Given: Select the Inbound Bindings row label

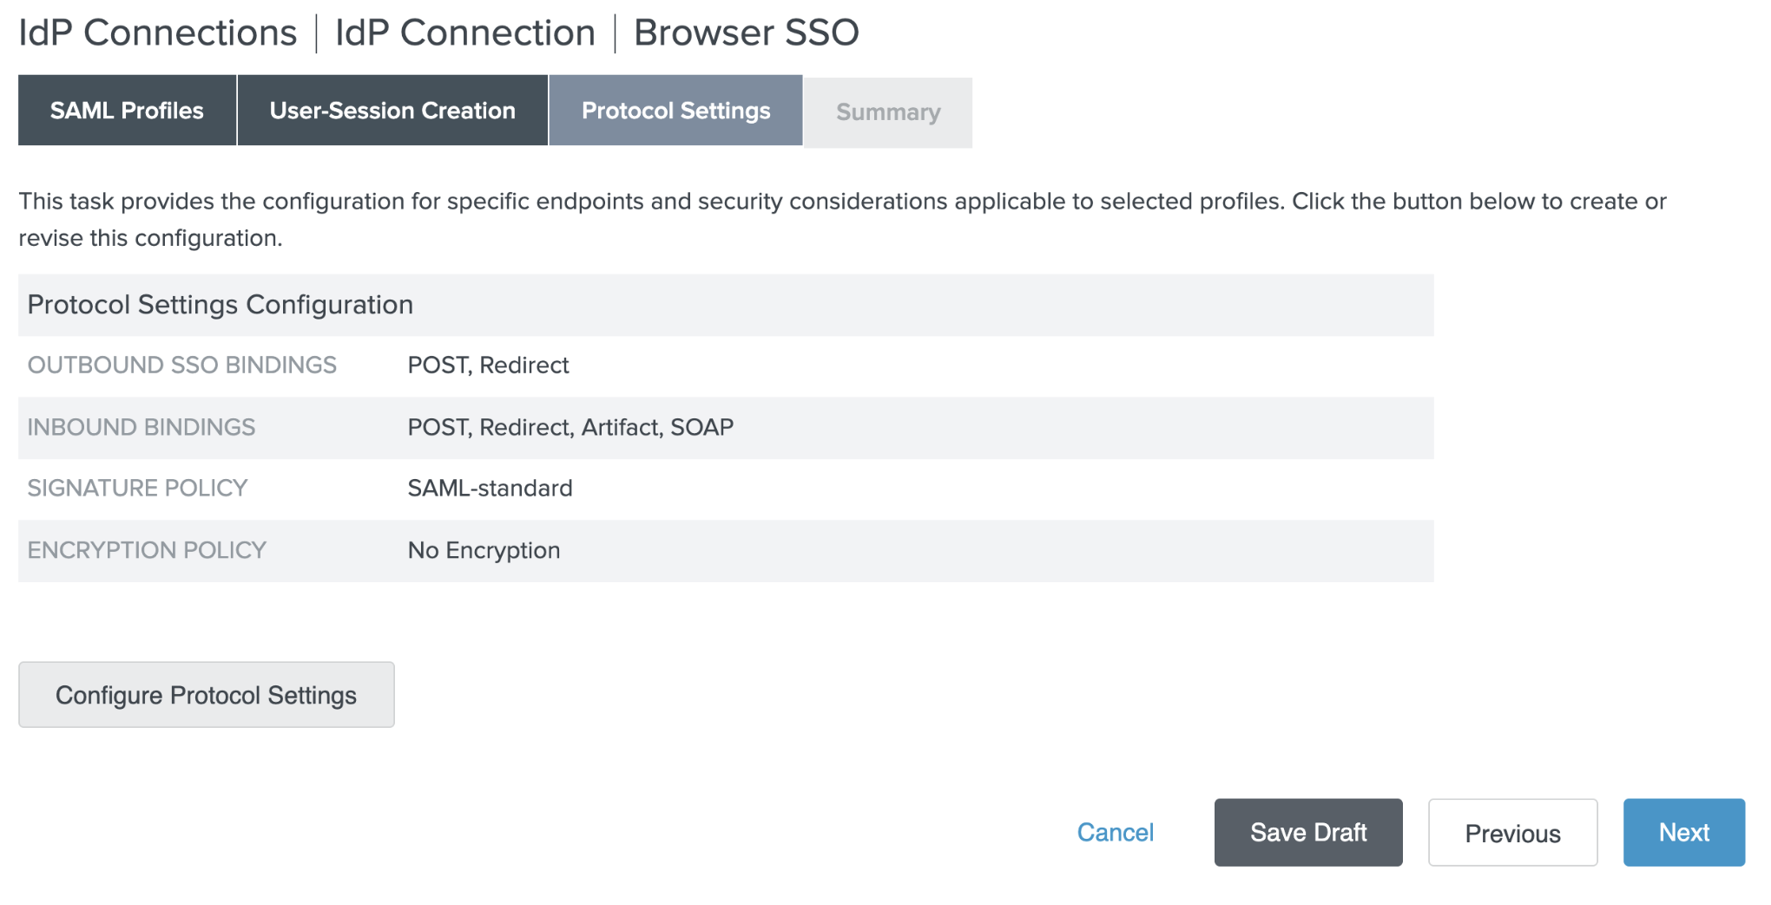Looking at the screenshot, I should (141, 428).
